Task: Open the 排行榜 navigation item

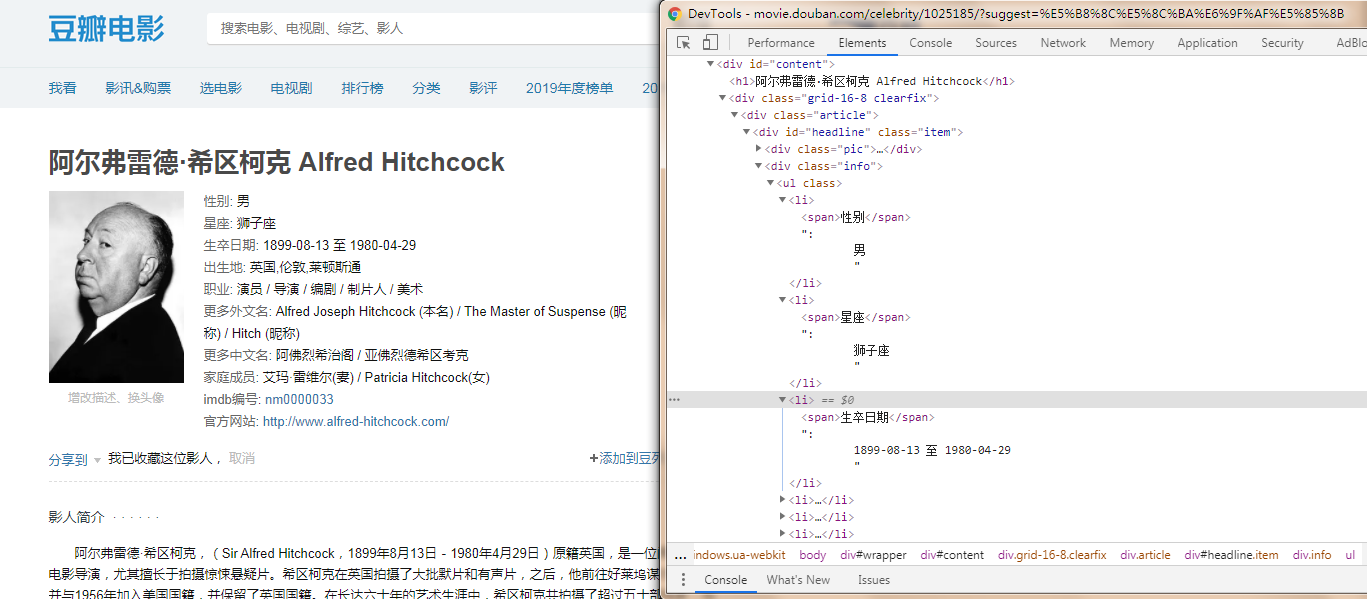Action: (x=362, y=88)
